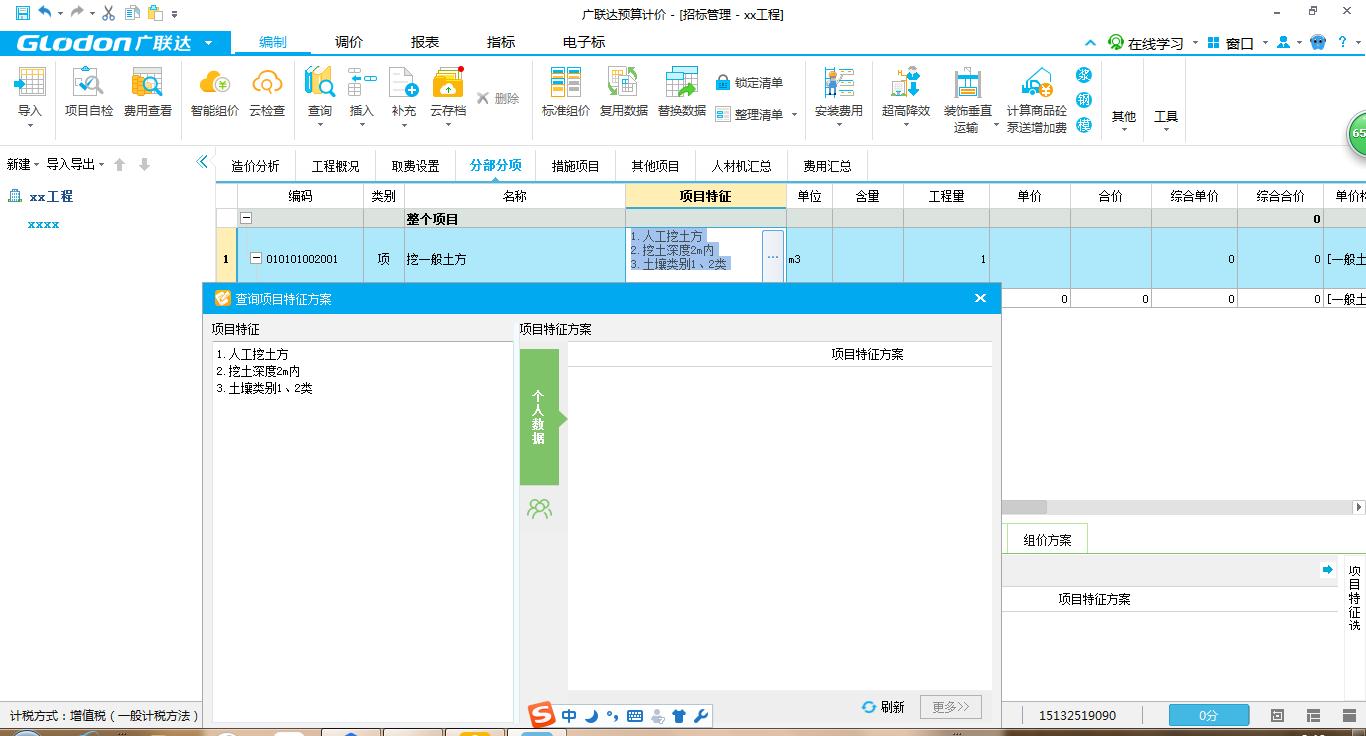Click the 刷新 refresh button in the dialog
Viewport: 1366px width, 736px height.
pos(882,706)
